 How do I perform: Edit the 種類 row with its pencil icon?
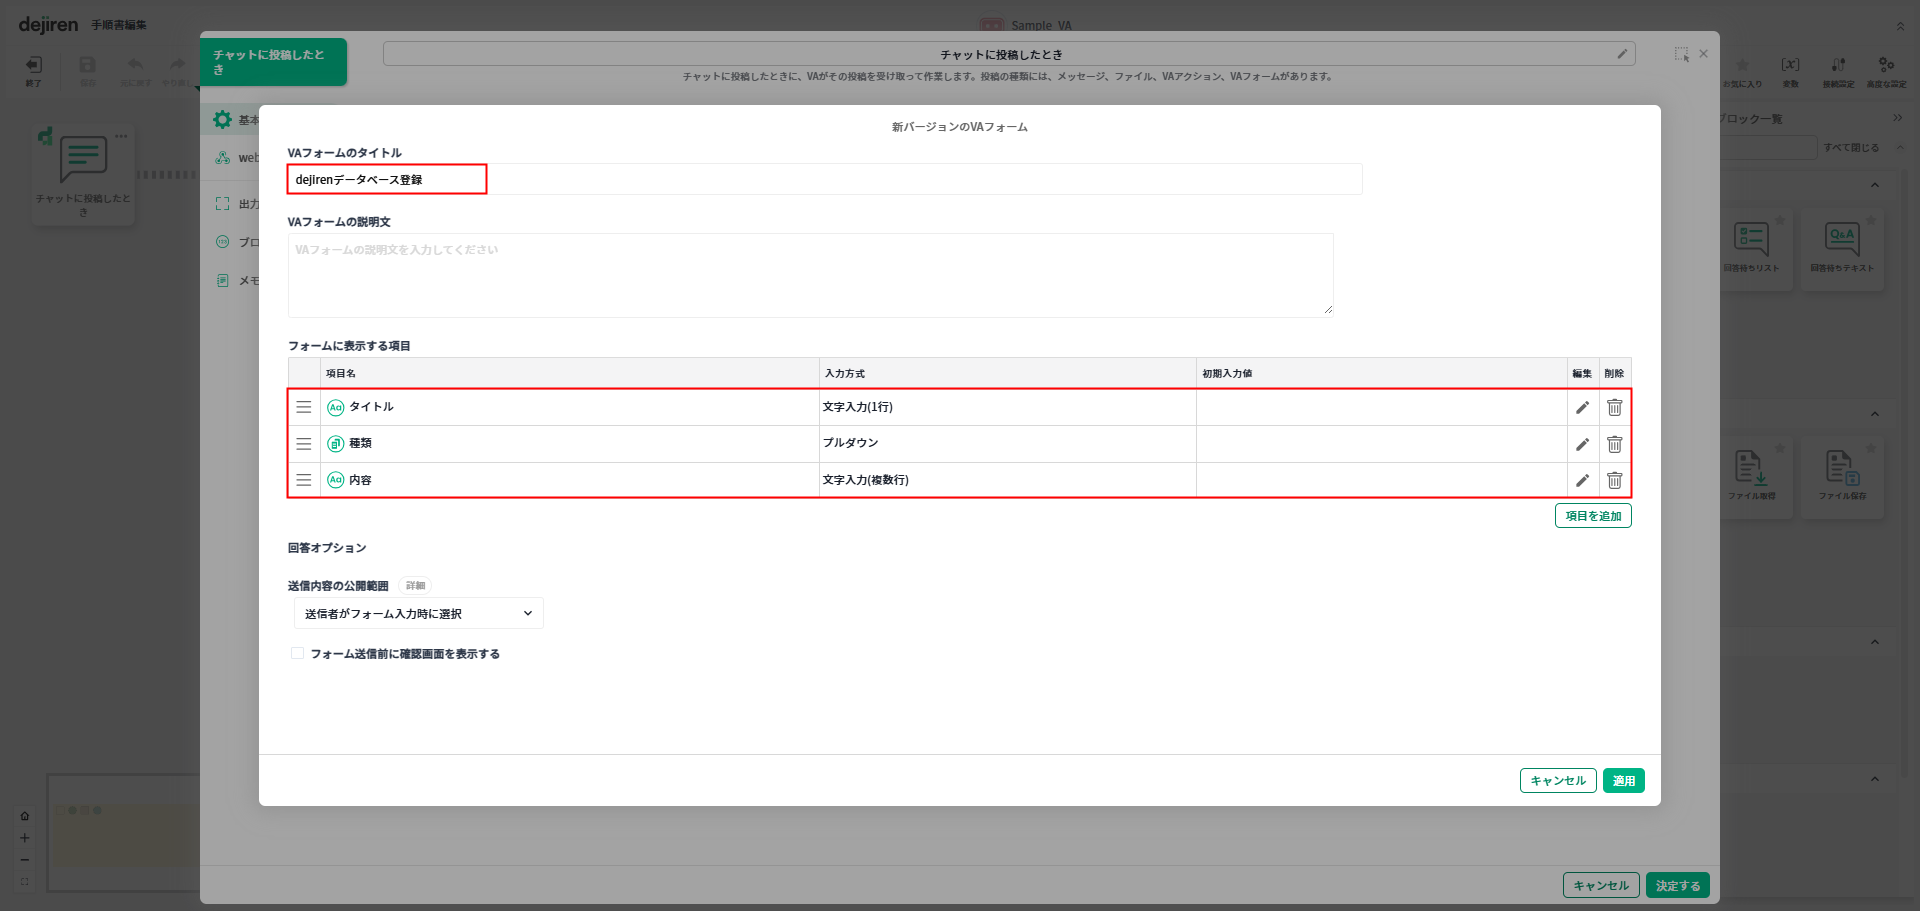(1582, 444)
